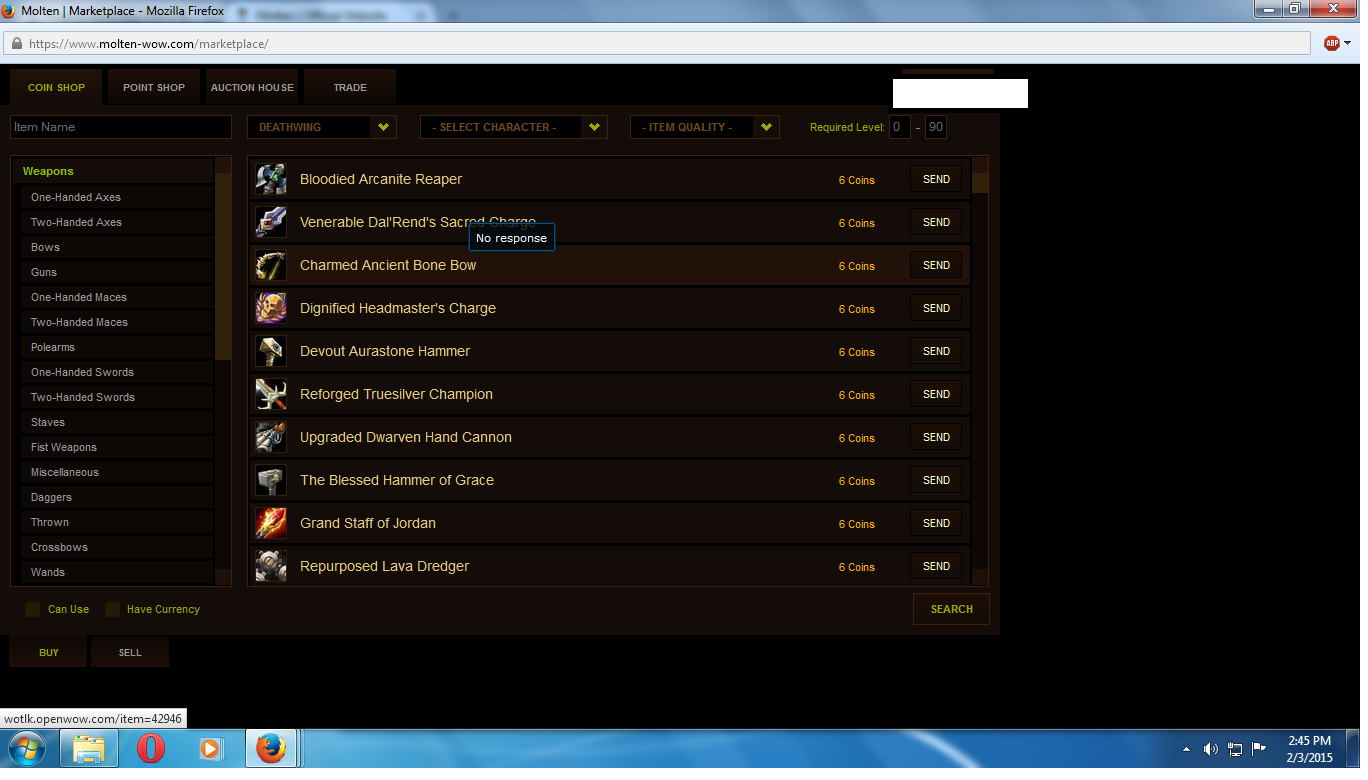1368x780 pixels.
Task: Select the Daggers category
Action: tap(117, 497)
